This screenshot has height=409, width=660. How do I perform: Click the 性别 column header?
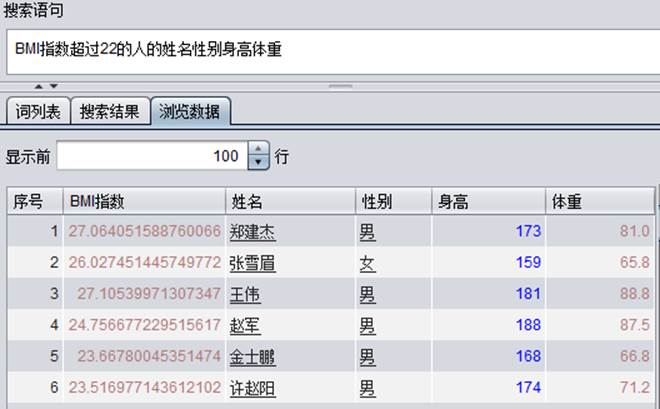click(393, 201)
